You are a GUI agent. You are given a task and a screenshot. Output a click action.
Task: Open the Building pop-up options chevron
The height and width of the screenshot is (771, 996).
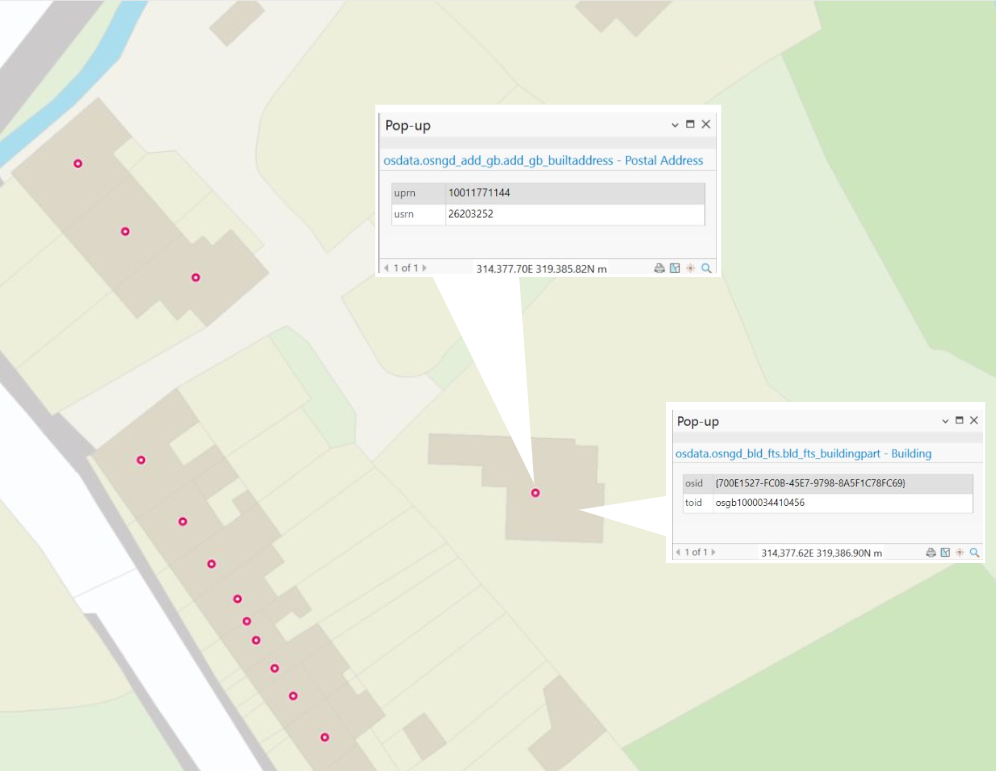[945, 421]
